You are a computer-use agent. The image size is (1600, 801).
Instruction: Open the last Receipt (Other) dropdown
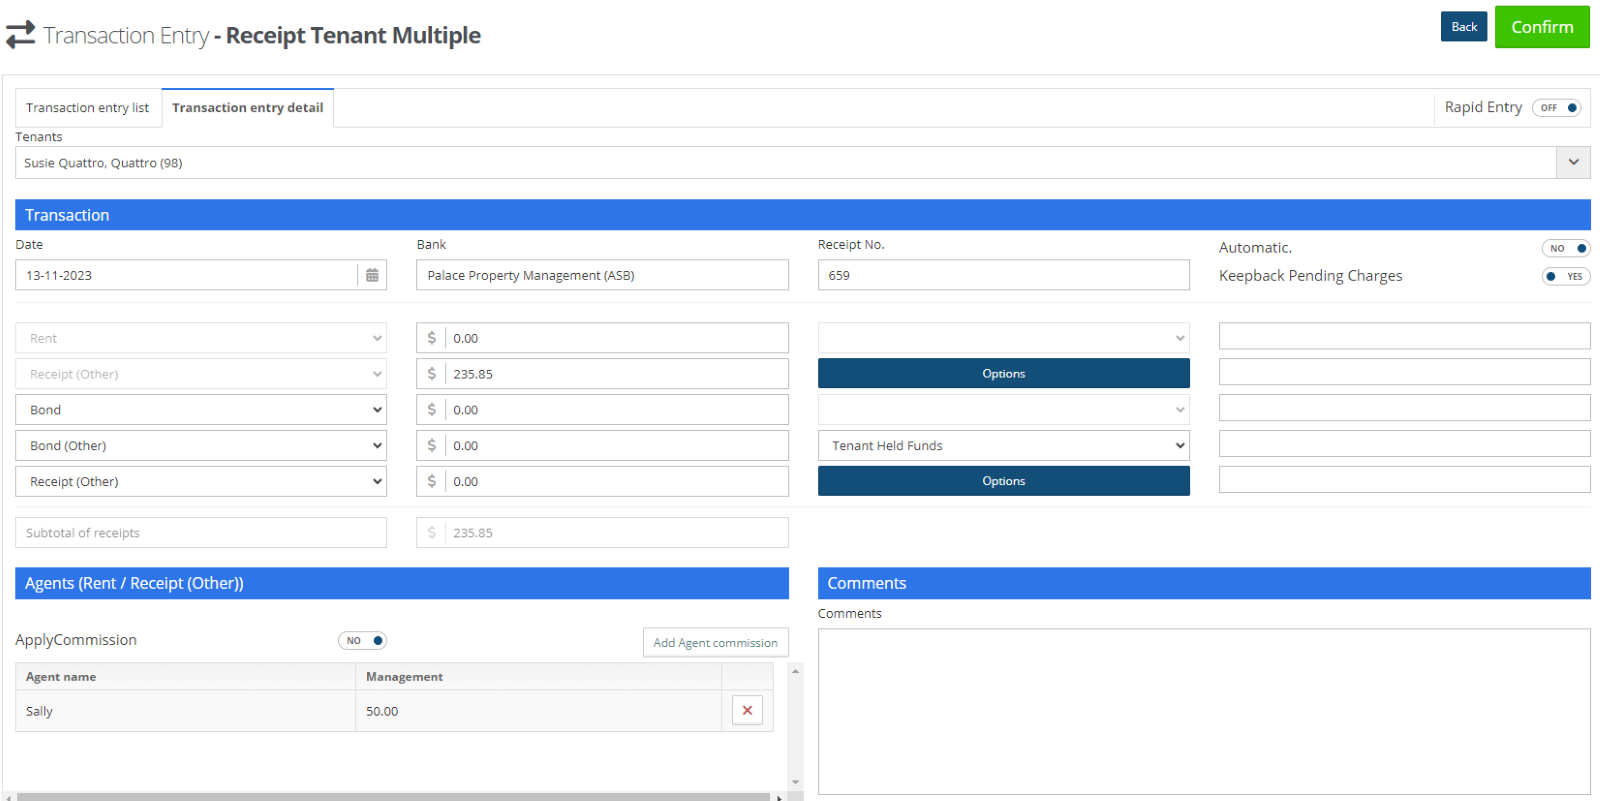(x=201, y=482)
